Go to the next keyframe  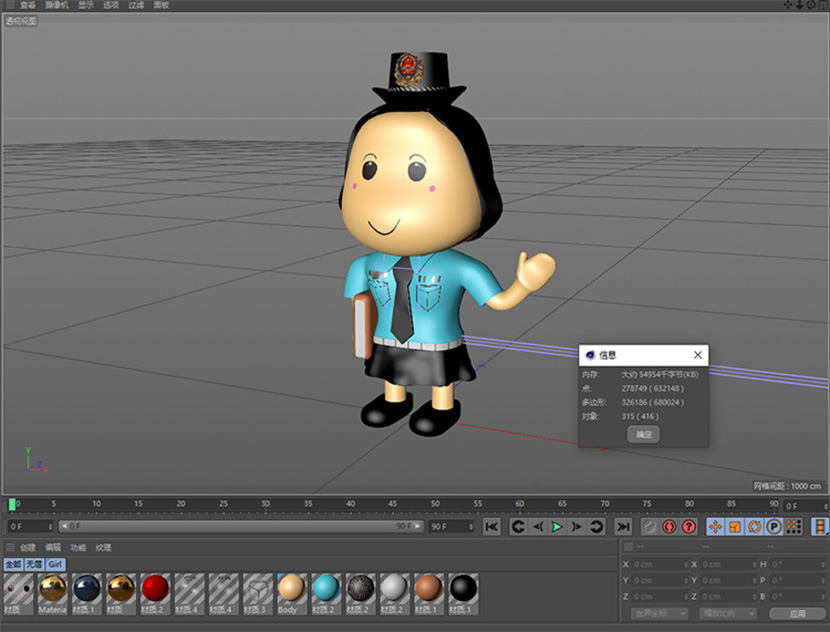pyautogui.click(x=597, y=526)
